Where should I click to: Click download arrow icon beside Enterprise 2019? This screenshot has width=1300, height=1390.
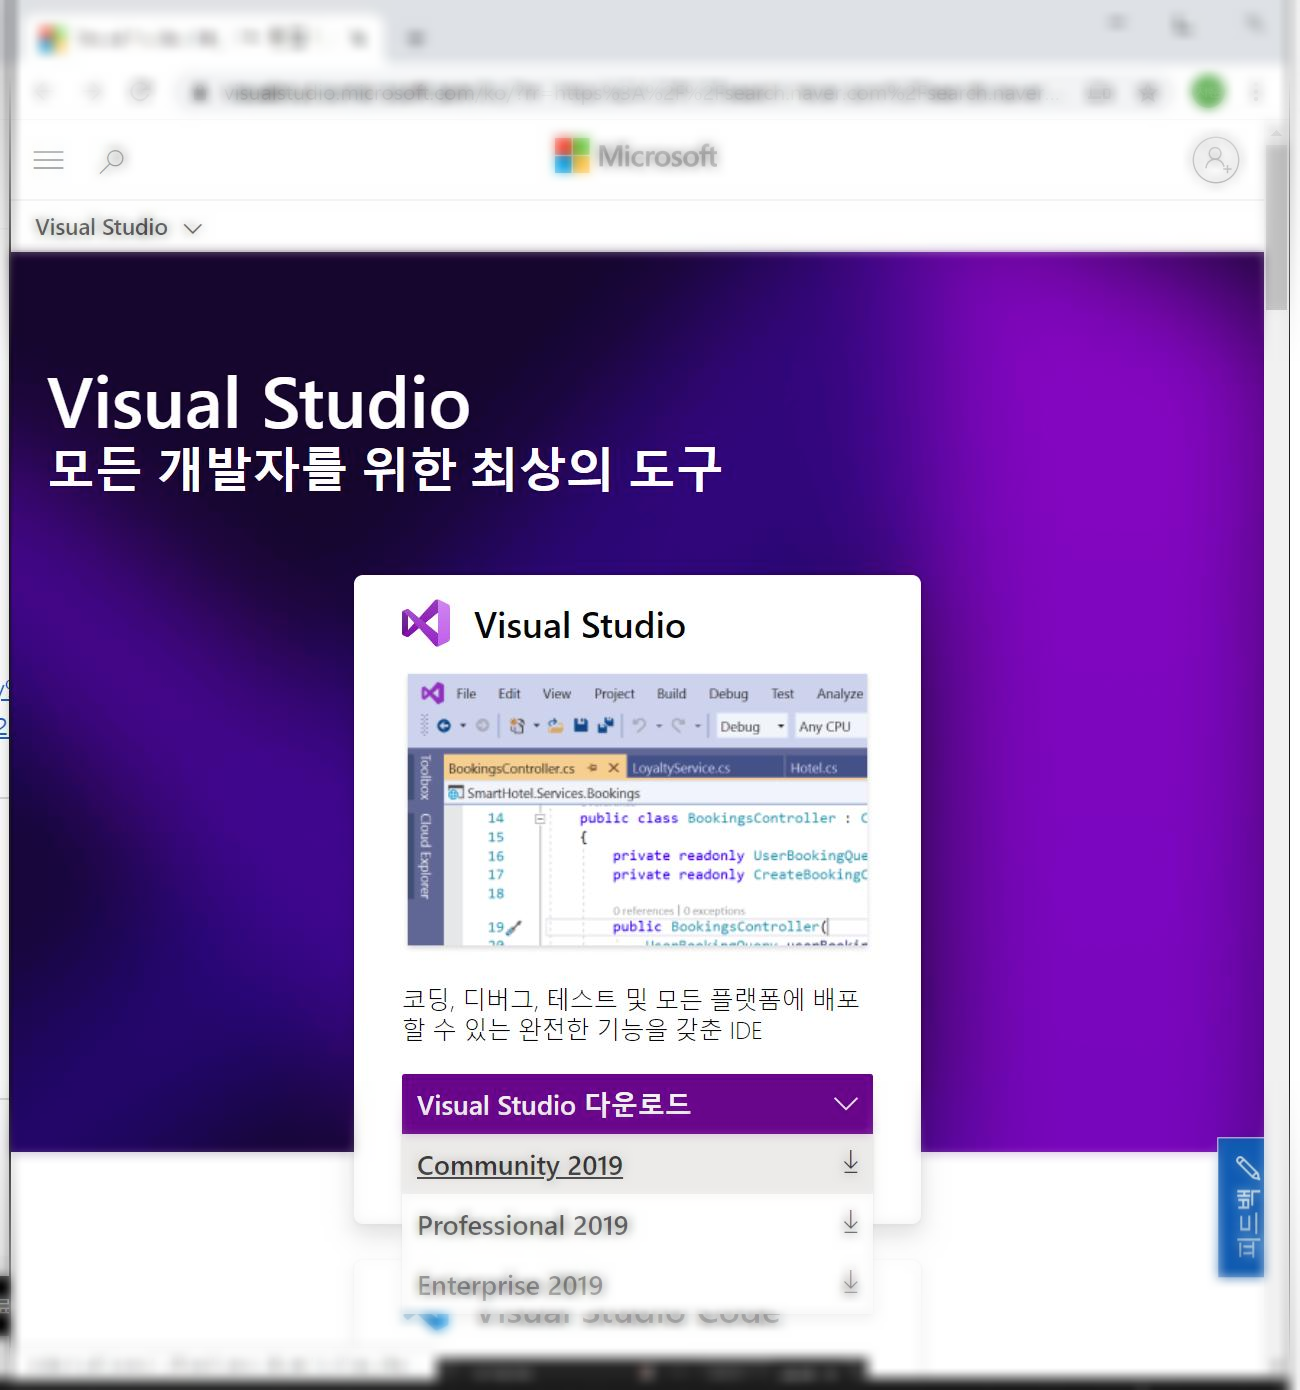[850, 1282]
